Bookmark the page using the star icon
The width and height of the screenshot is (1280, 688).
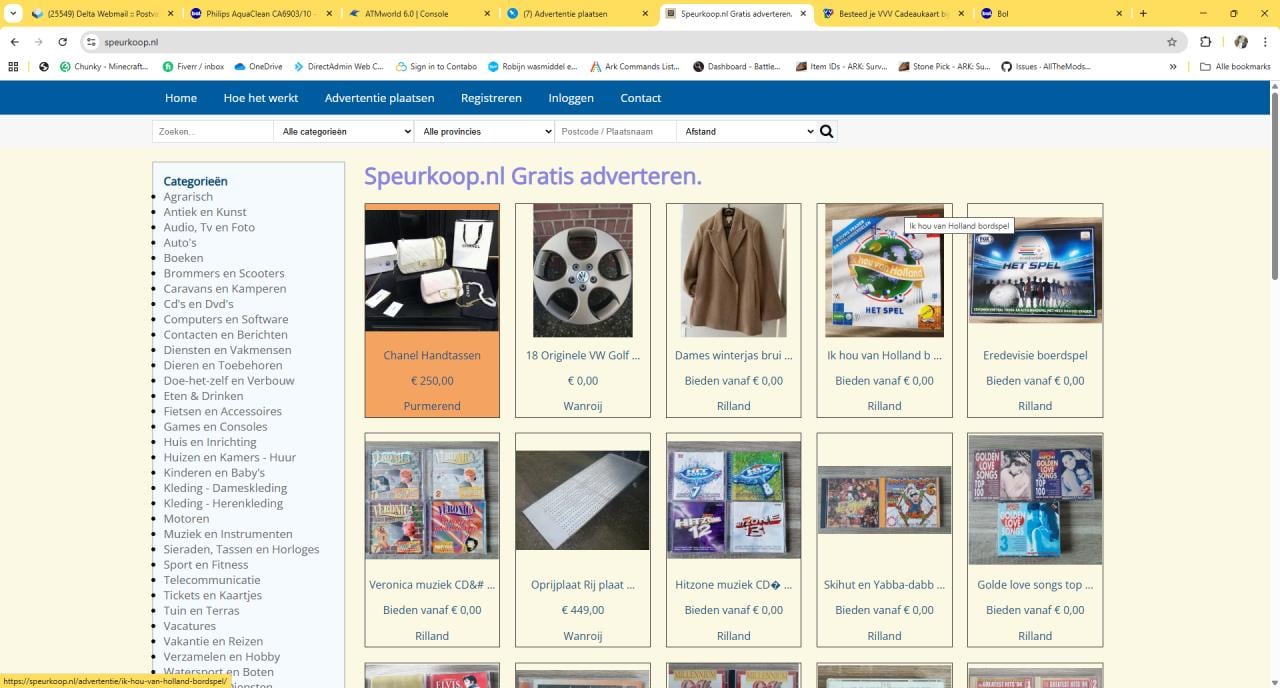tap(1171, 43)
